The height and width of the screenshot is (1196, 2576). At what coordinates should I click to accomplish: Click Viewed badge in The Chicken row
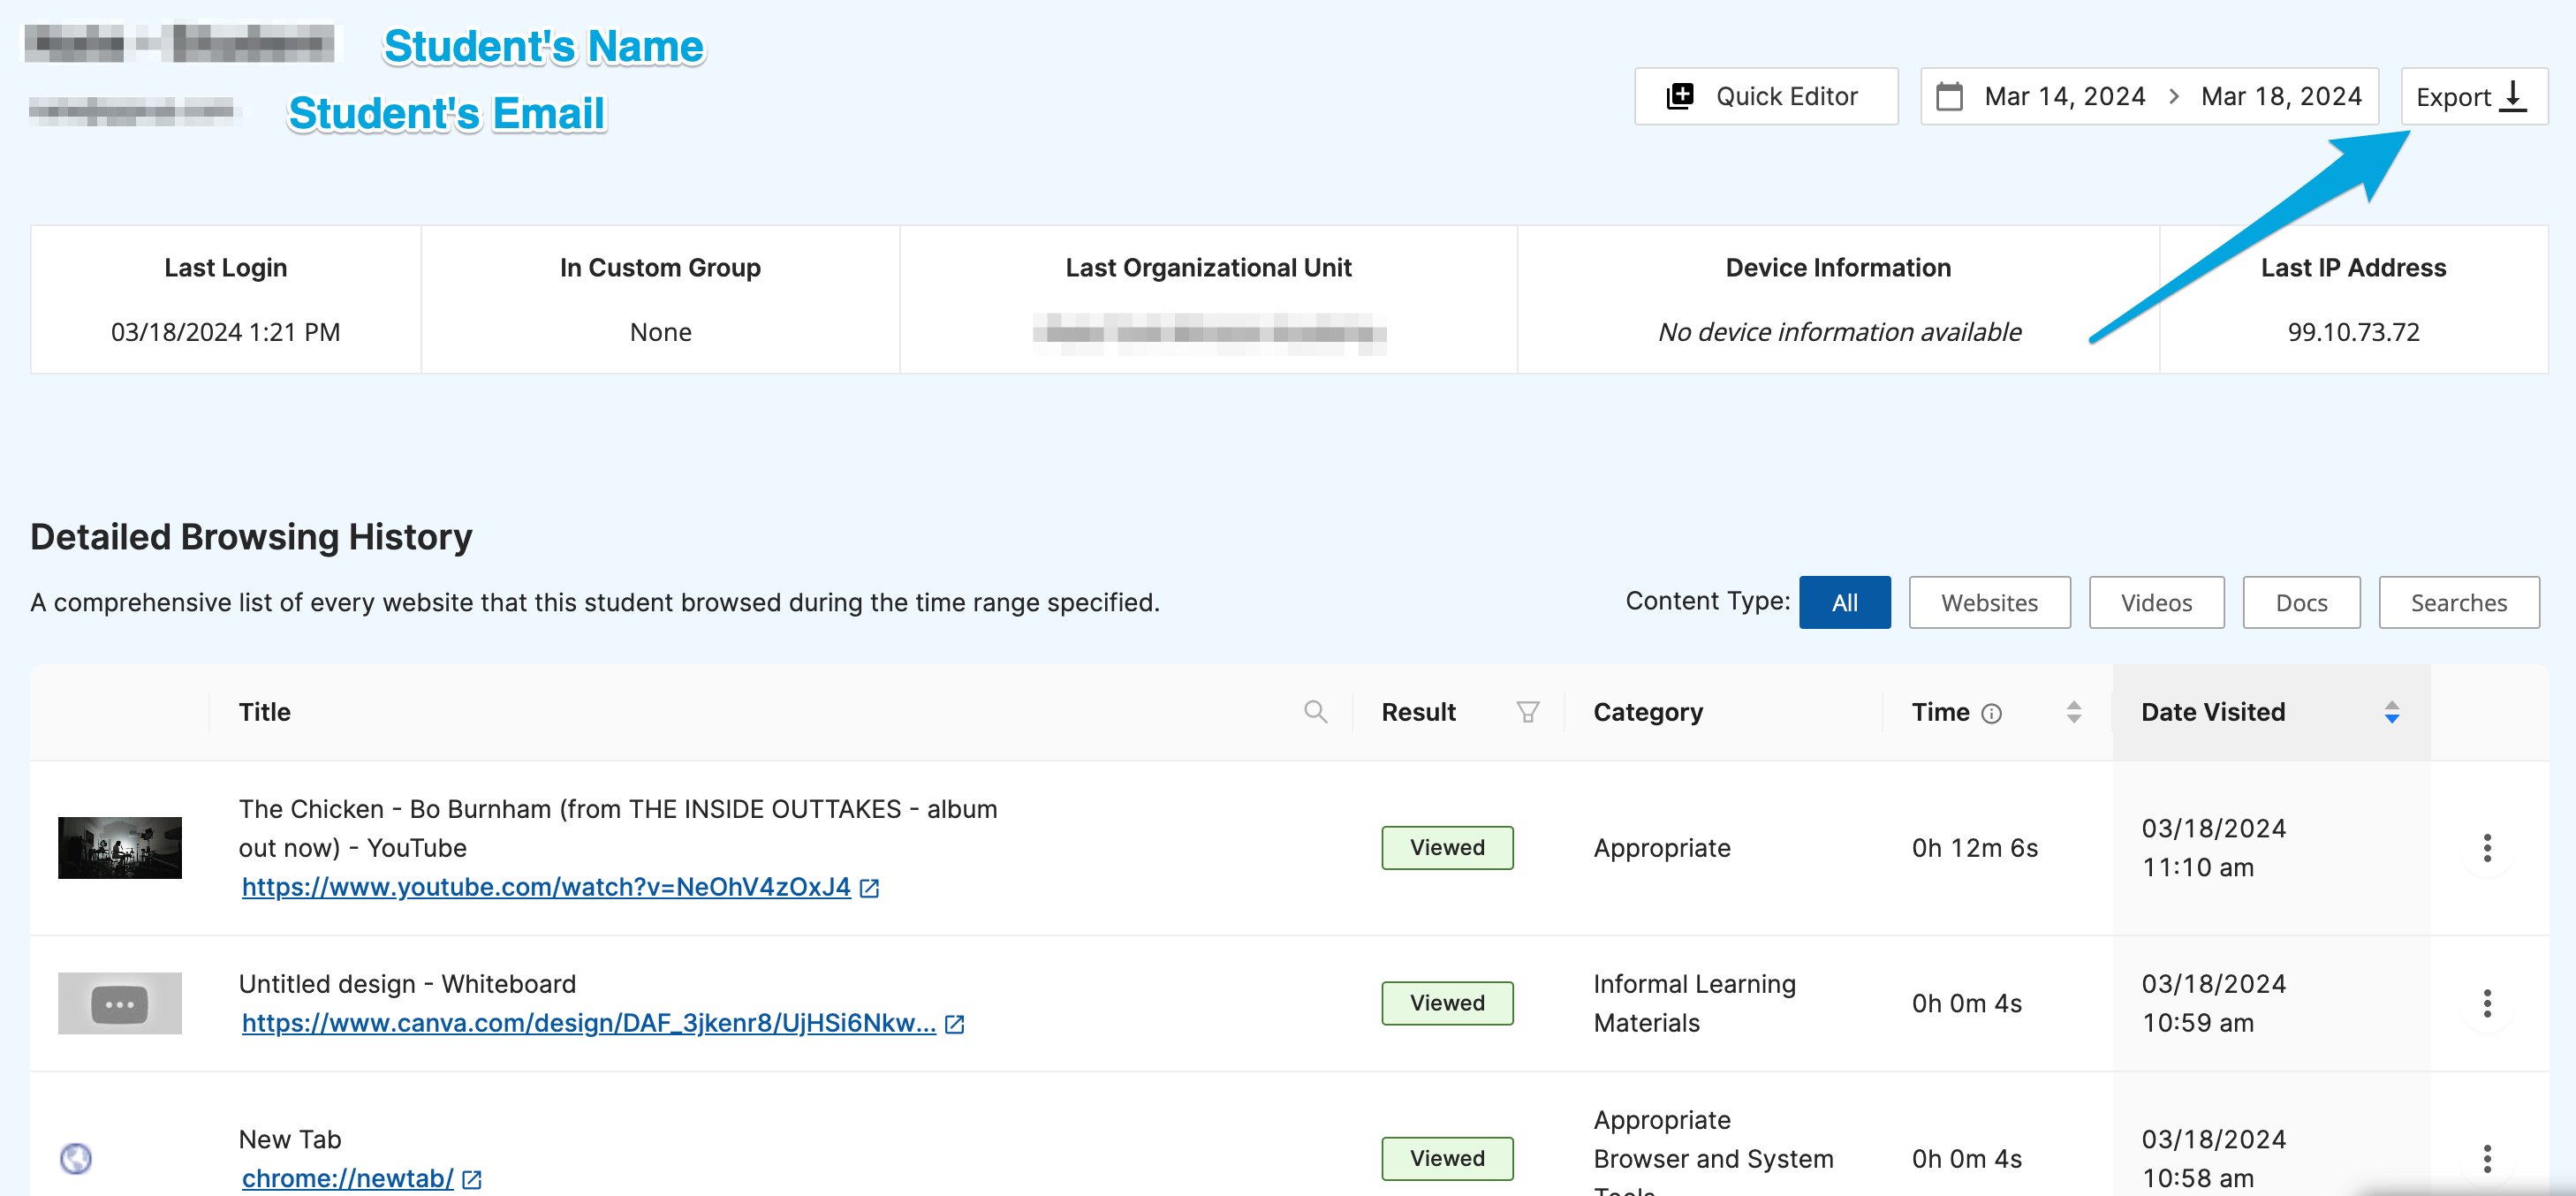click(1447, 848)
